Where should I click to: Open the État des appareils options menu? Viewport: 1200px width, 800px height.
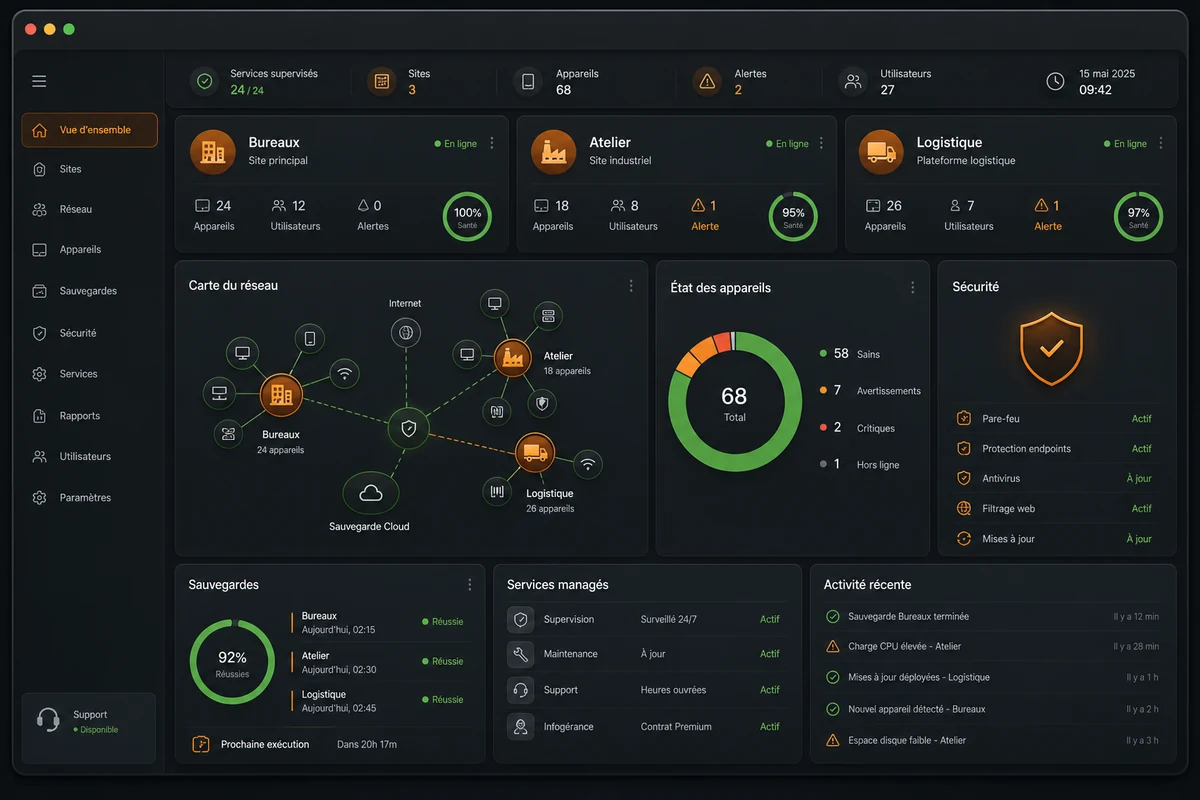pos(912,287)
